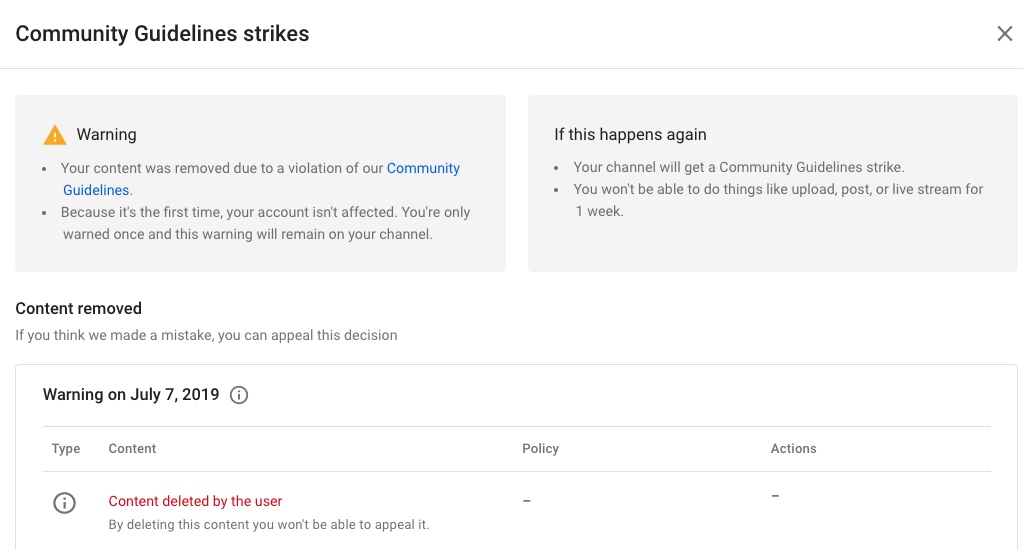Click the "If this happens again" heading
Image resolution: width=1023 pixels, height=550 pixels.
coord(630,135)
